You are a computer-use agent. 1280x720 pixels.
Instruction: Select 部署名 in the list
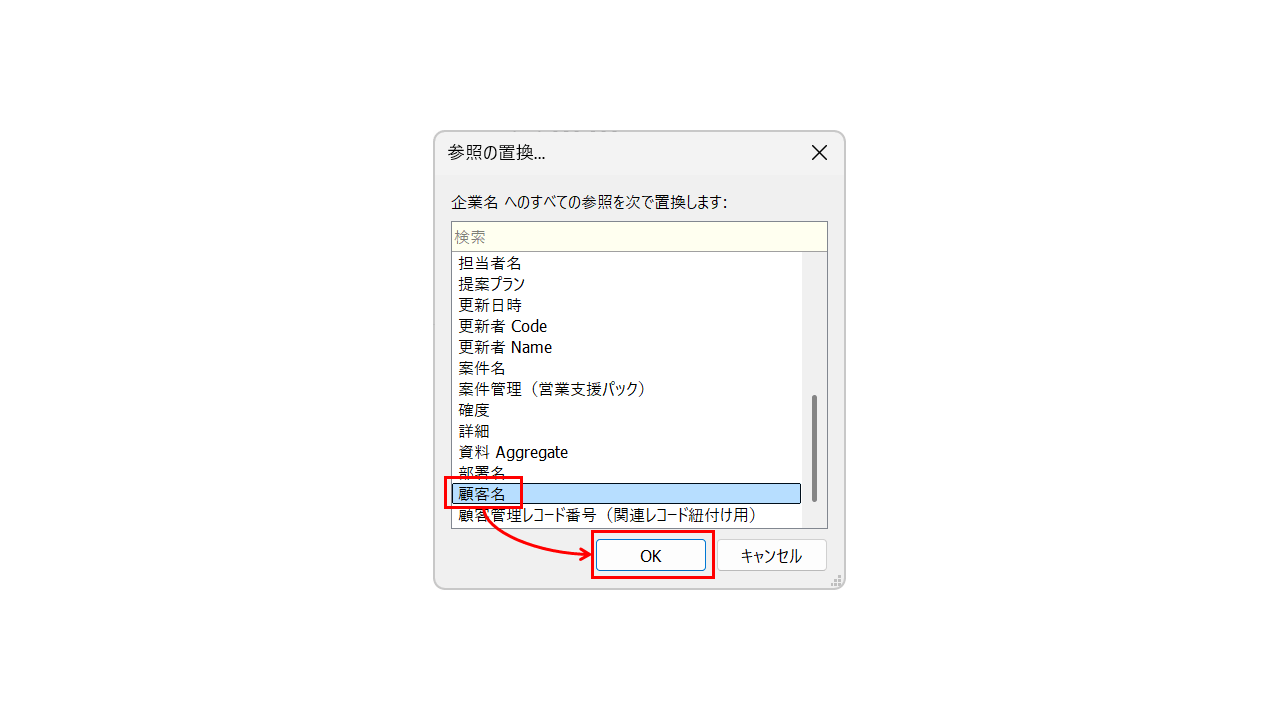627,473
